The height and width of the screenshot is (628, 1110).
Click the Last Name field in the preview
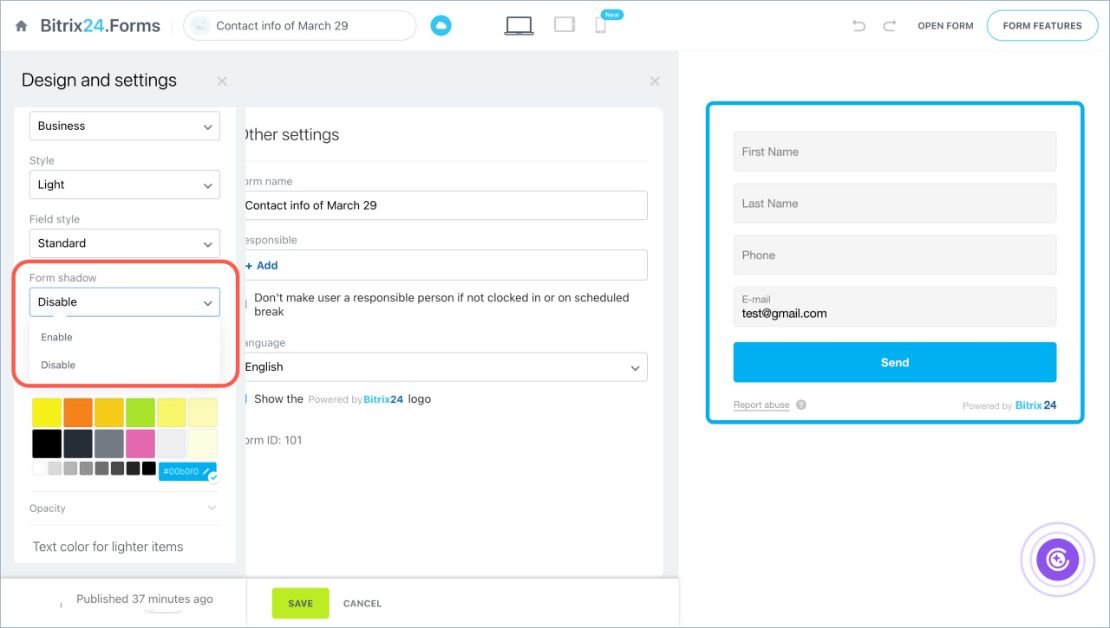pyautogui.click(x=895, y=203)
